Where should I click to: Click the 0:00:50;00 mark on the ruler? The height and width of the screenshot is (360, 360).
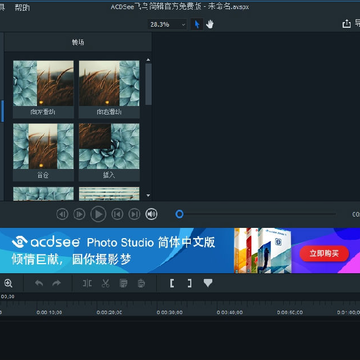coord(290,313)
